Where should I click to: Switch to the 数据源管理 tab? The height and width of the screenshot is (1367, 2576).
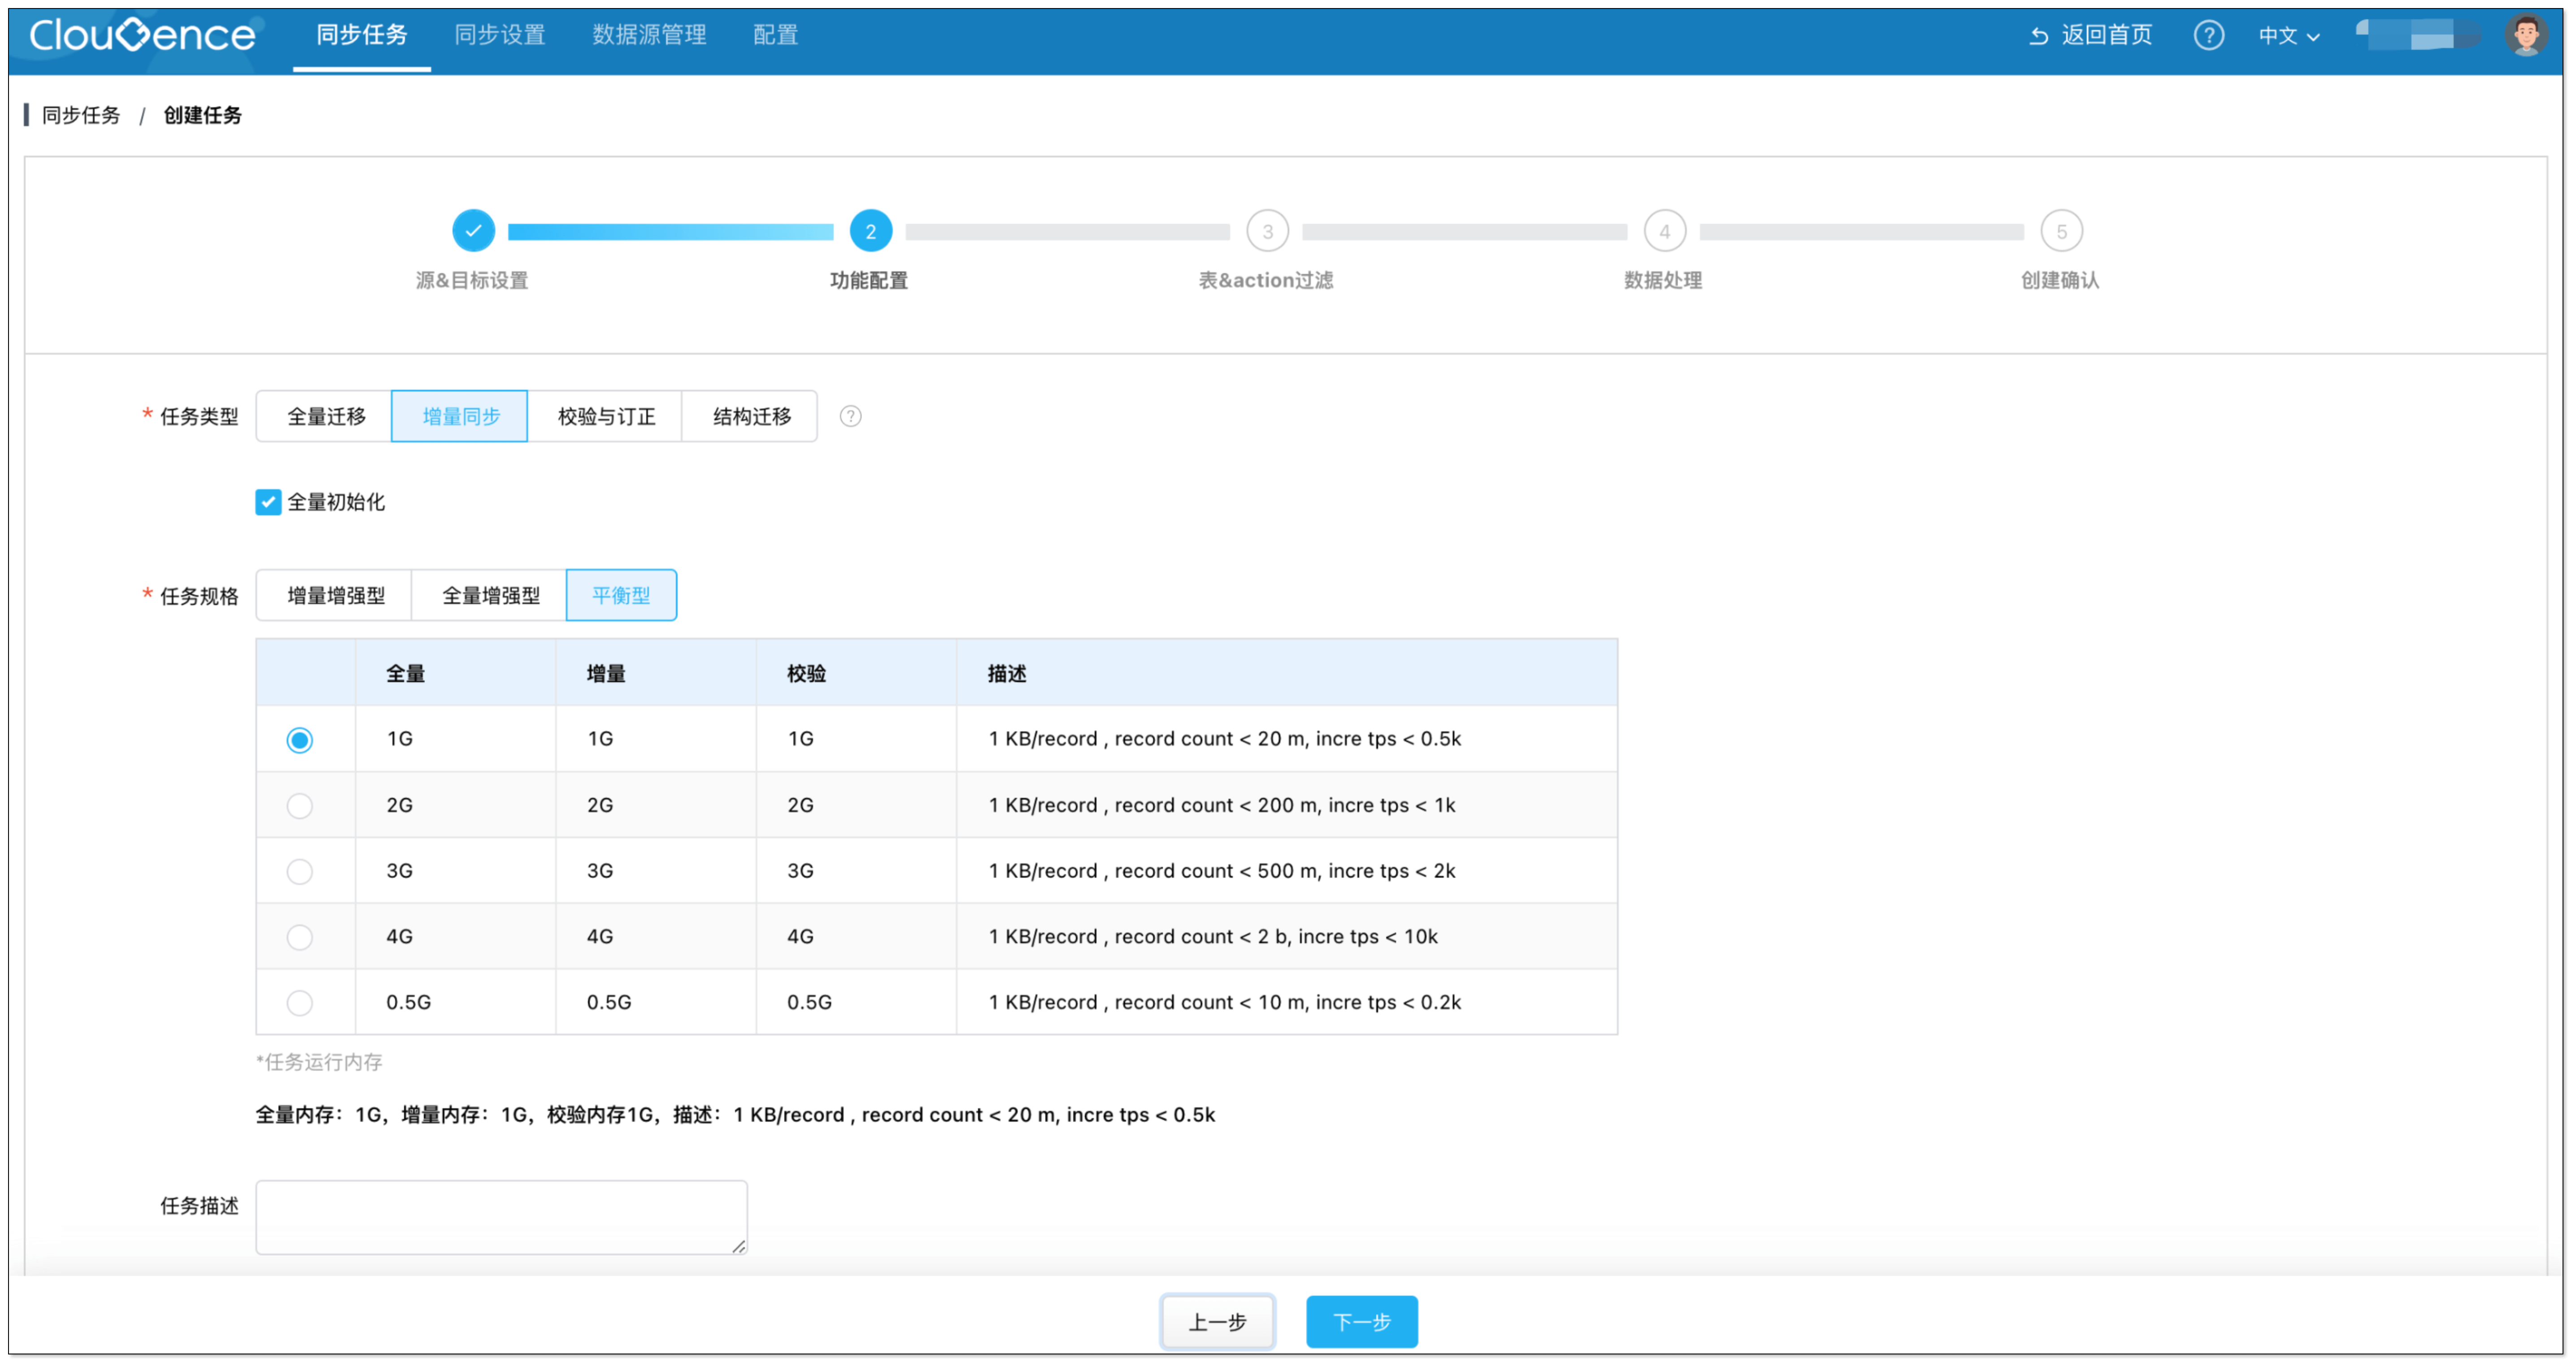pyautogui.click(x=648, y=35)
